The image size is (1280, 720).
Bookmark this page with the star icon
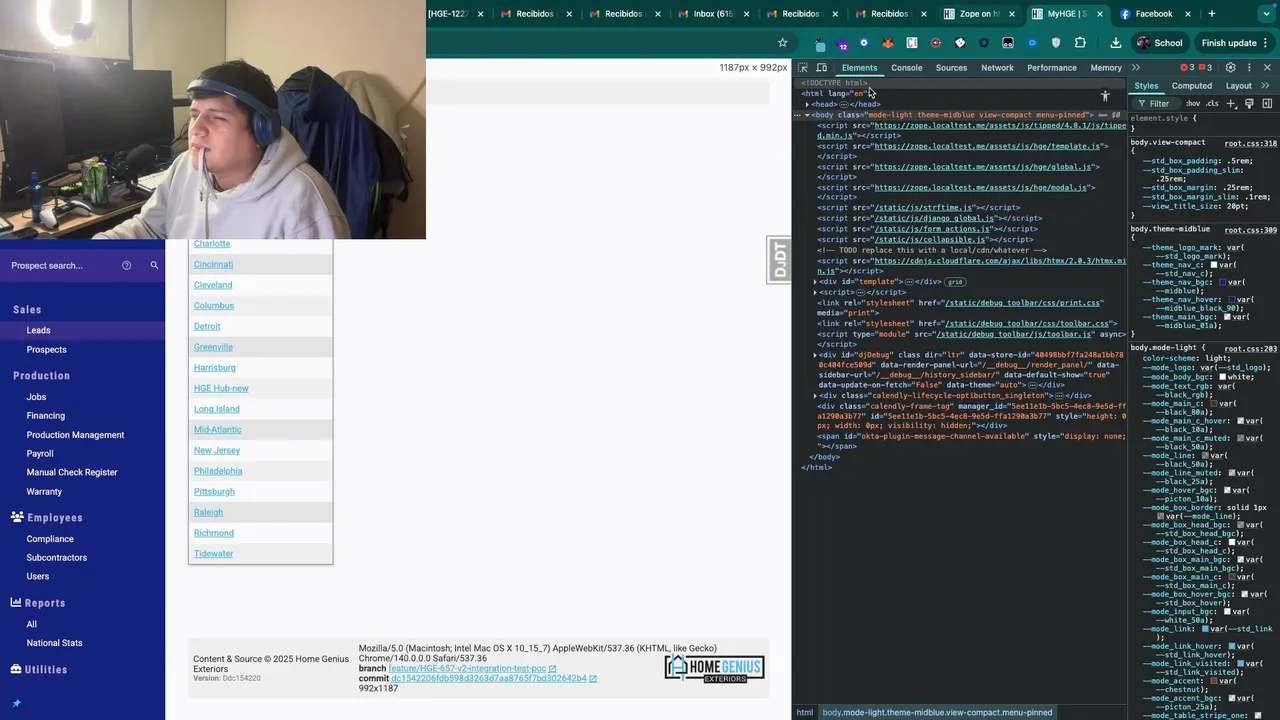pos(782,43)
